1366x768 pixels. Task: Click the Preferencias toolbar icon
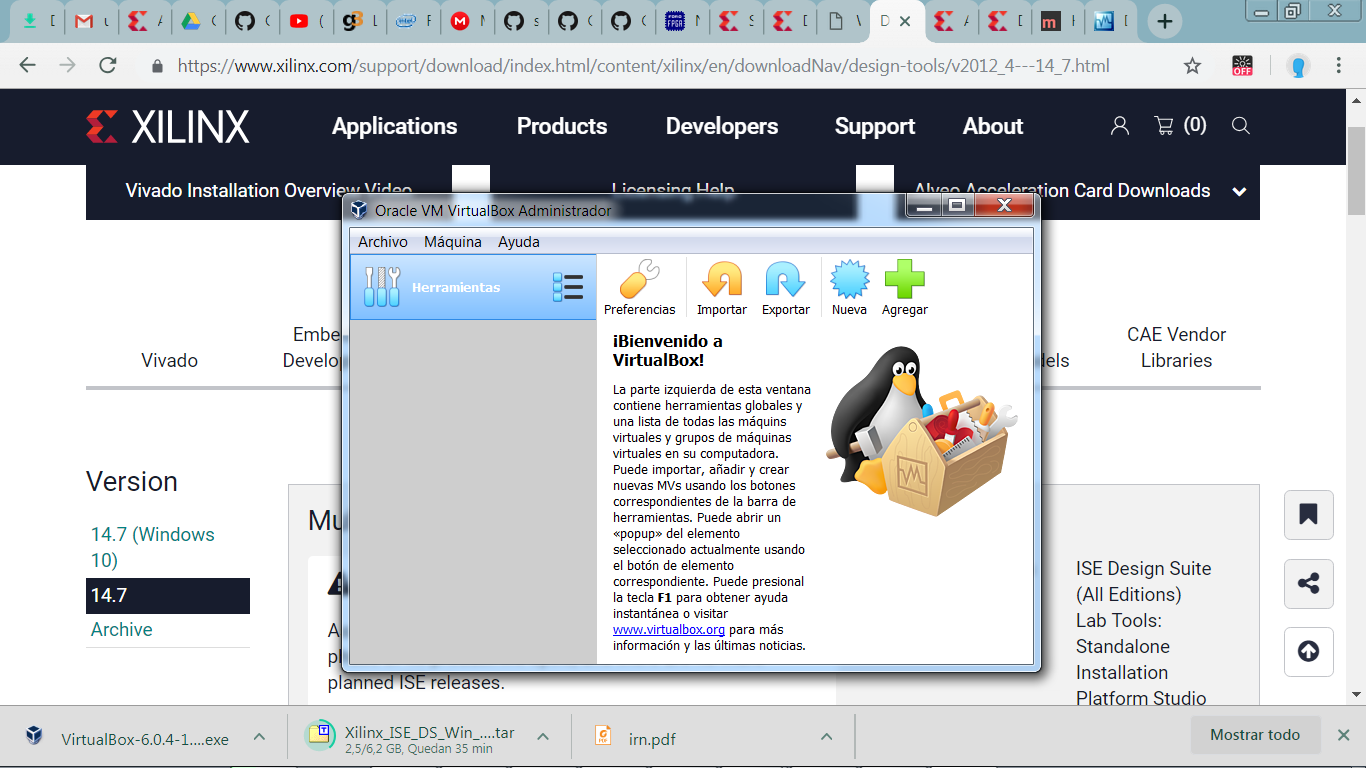point(640,280)
